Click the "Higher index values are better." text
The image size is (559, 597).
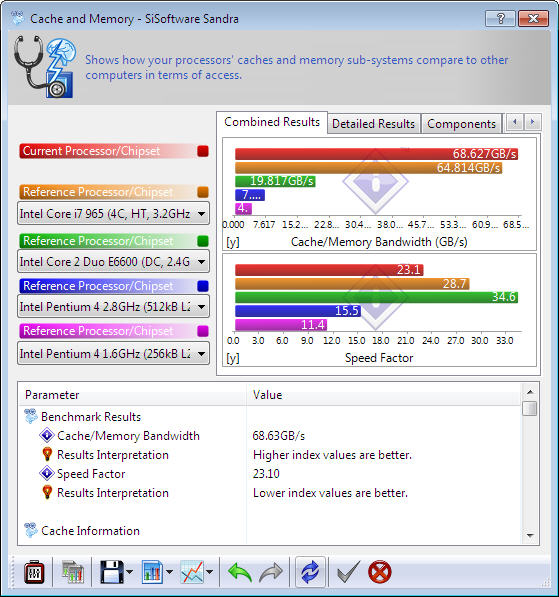pos(332,455)
